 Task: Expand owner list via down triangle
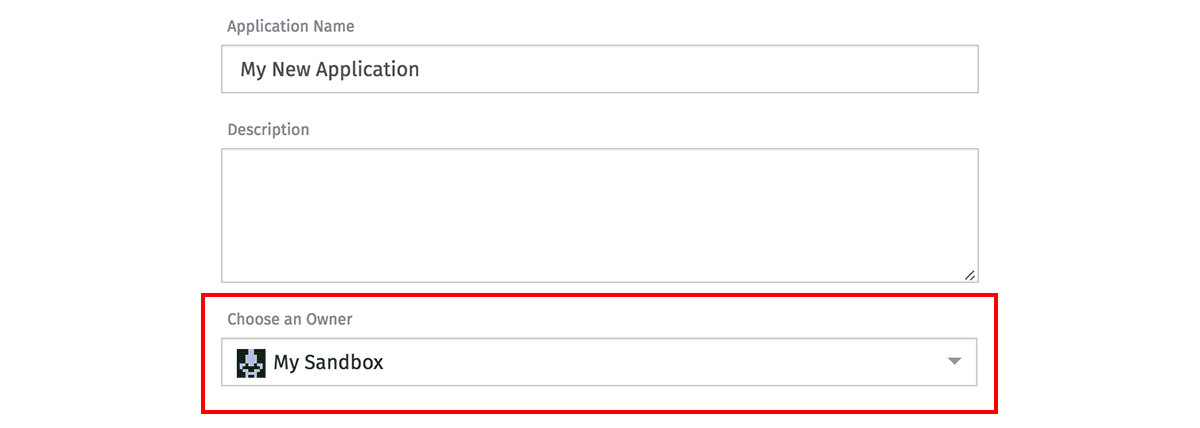[x=954, y=362]
